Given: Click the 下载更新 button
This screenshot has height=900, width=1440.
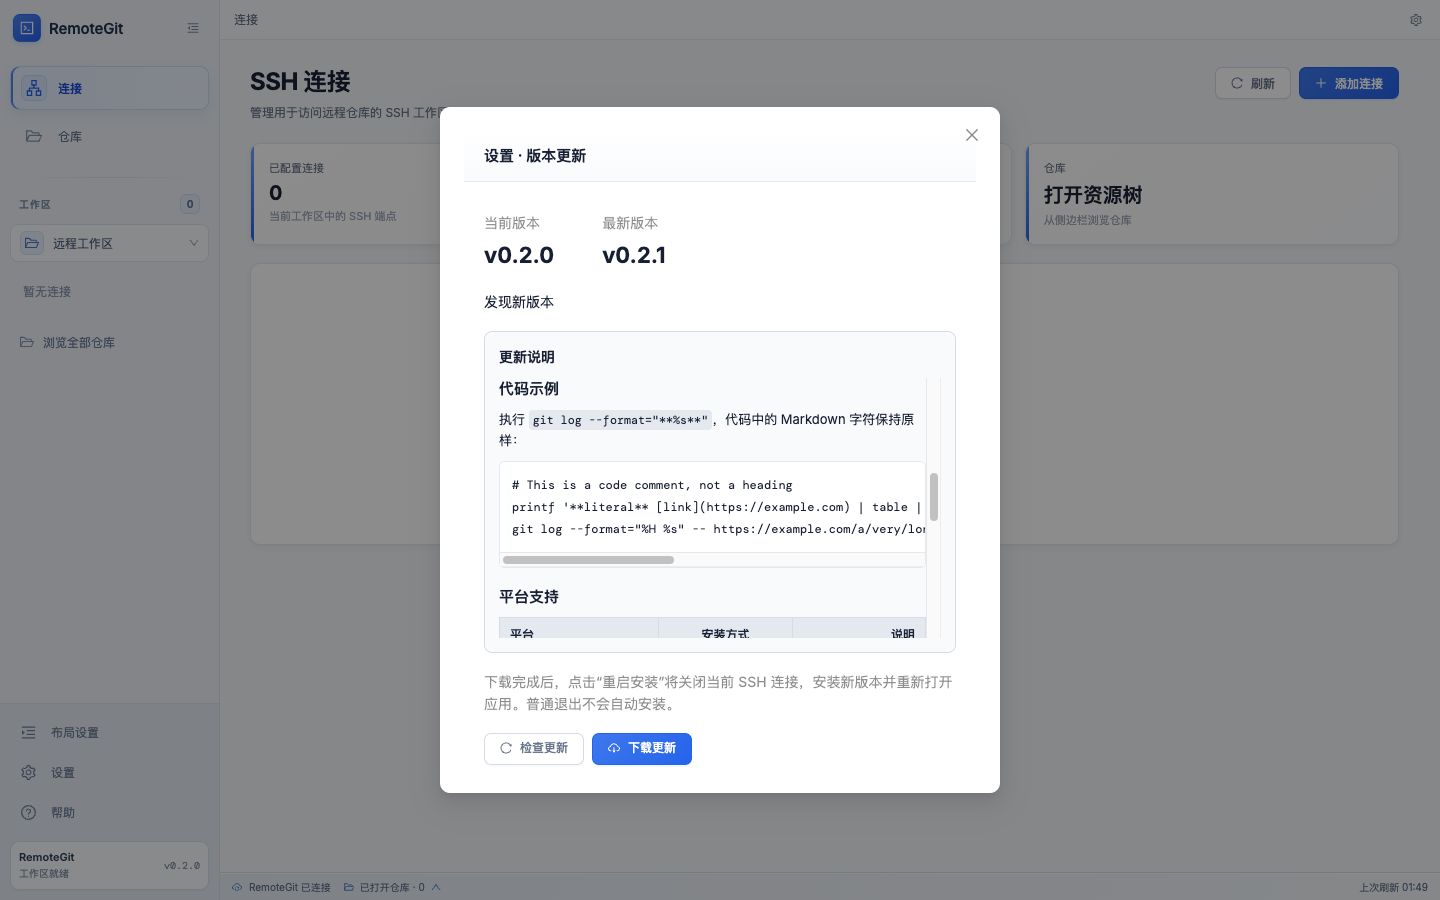Looking at the screenshot, I should click(642, 748).
